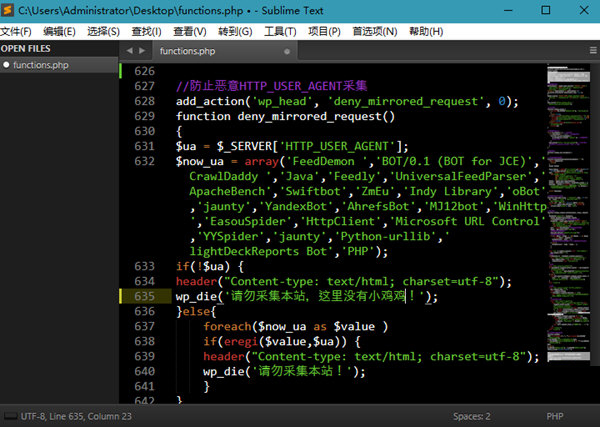Click foreach statement on line 637
Image resolution: width=600 pixels, height=427 pixels.
click(x=295, y=326)
